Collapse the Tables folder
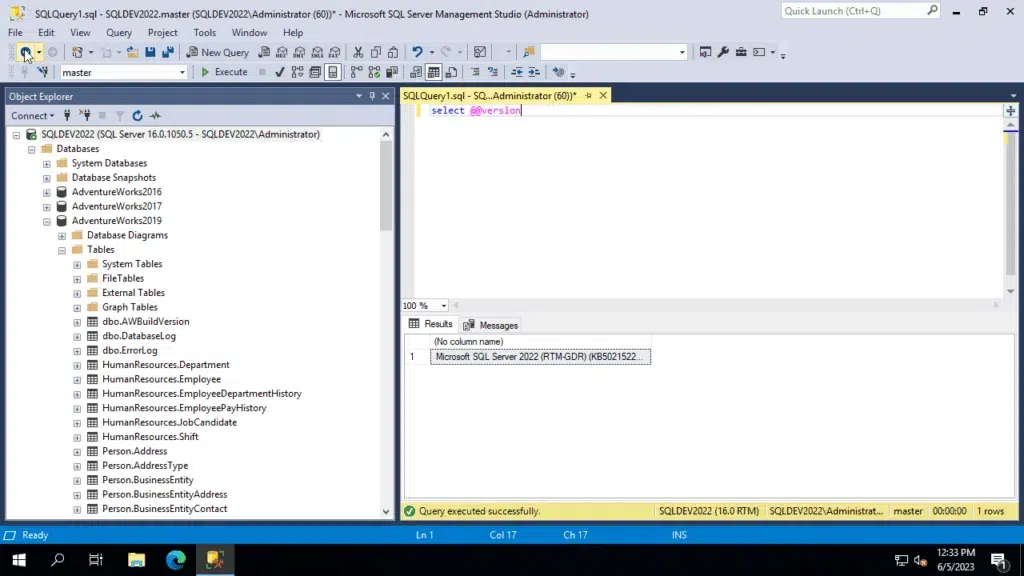The height and width of the screenshot is (576, 1024). (61, 250)
